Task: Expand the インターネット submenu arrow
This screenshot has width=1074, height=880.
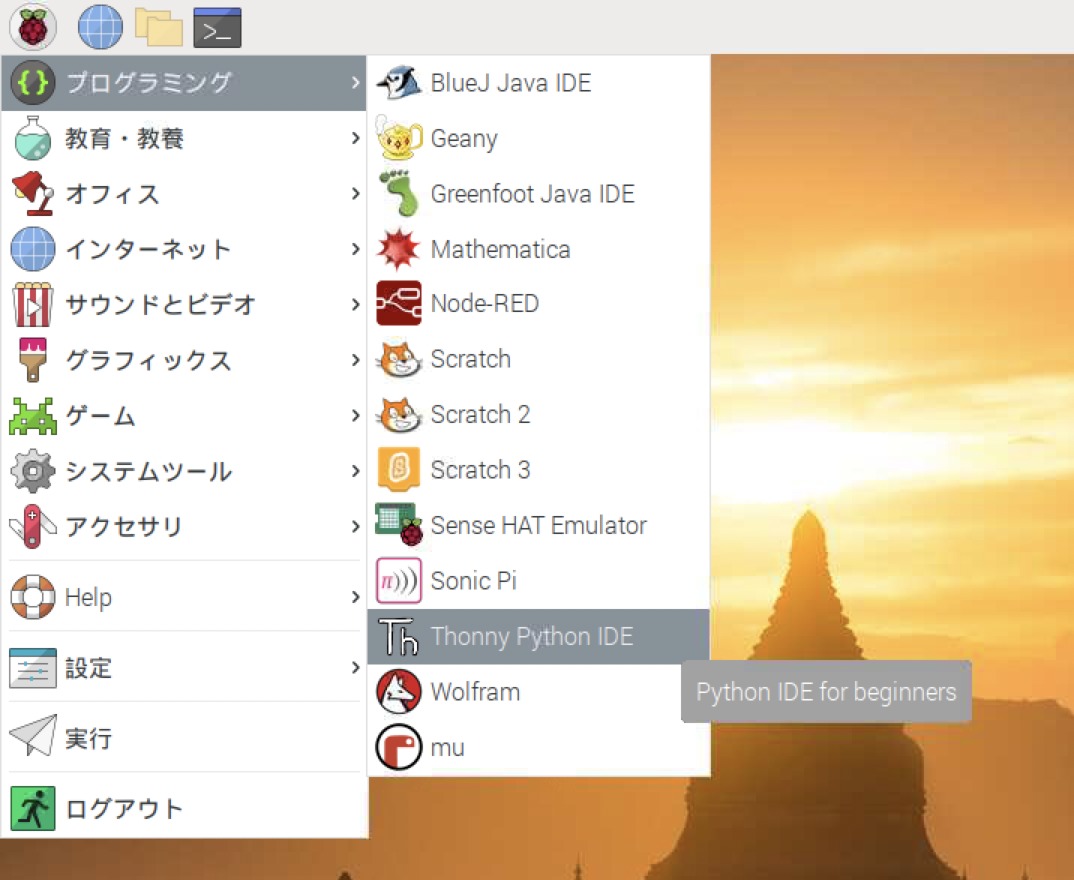Action: (x=355, y=249)
